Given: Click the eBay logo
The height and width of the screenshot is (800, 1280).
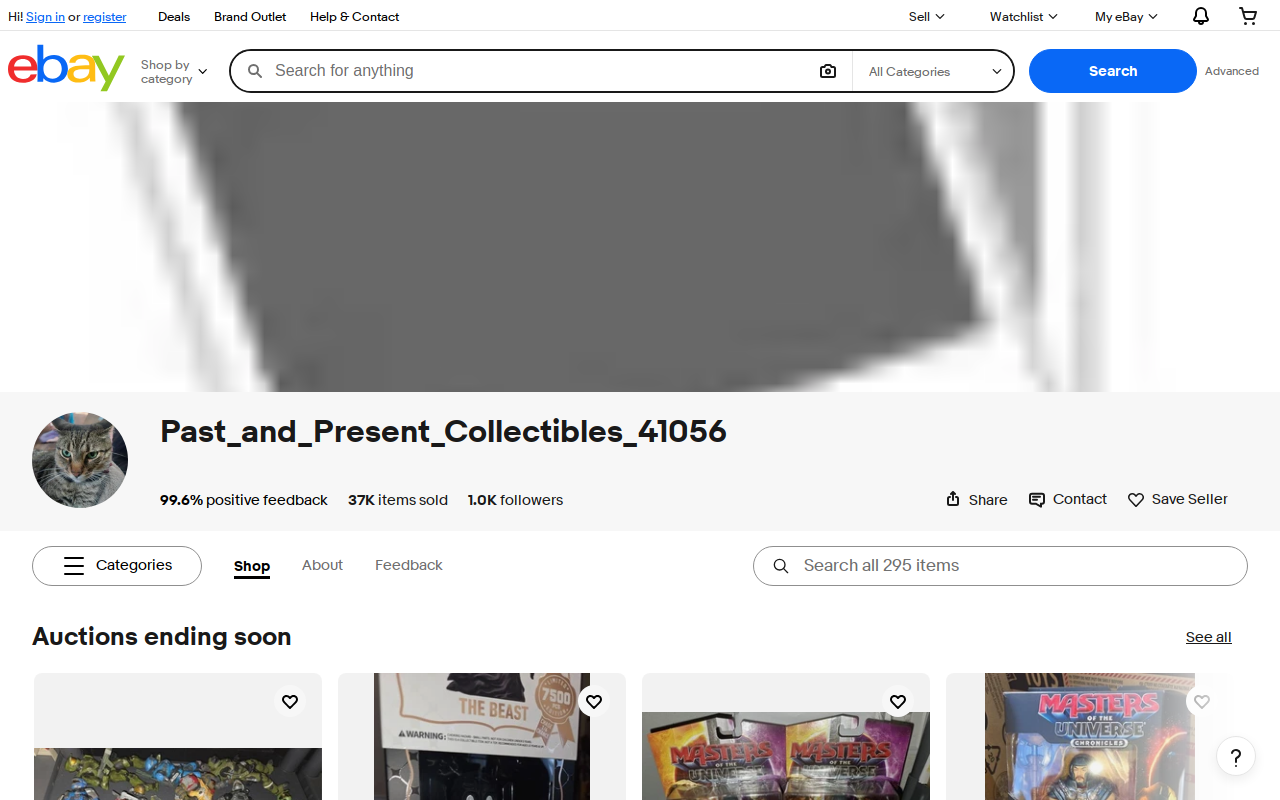Looking at the screenshot, I should pos(66,68).
